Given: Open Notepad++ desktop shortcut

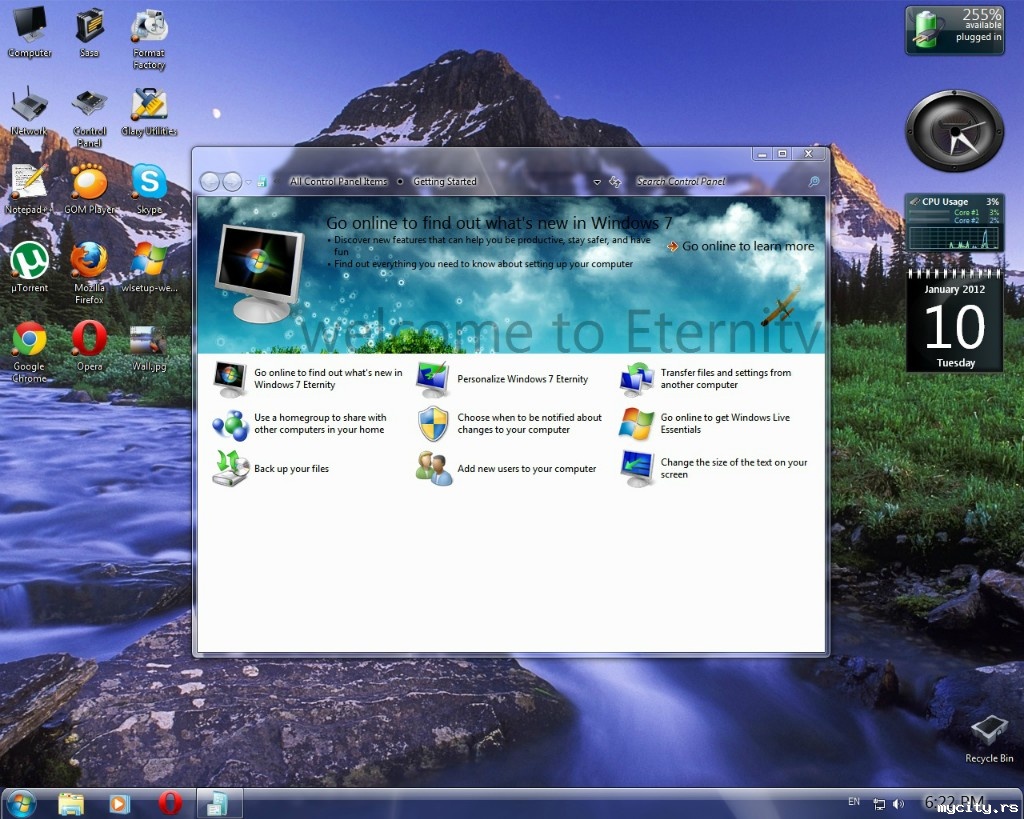Looking at the screenshot, I should pos(28,188).
